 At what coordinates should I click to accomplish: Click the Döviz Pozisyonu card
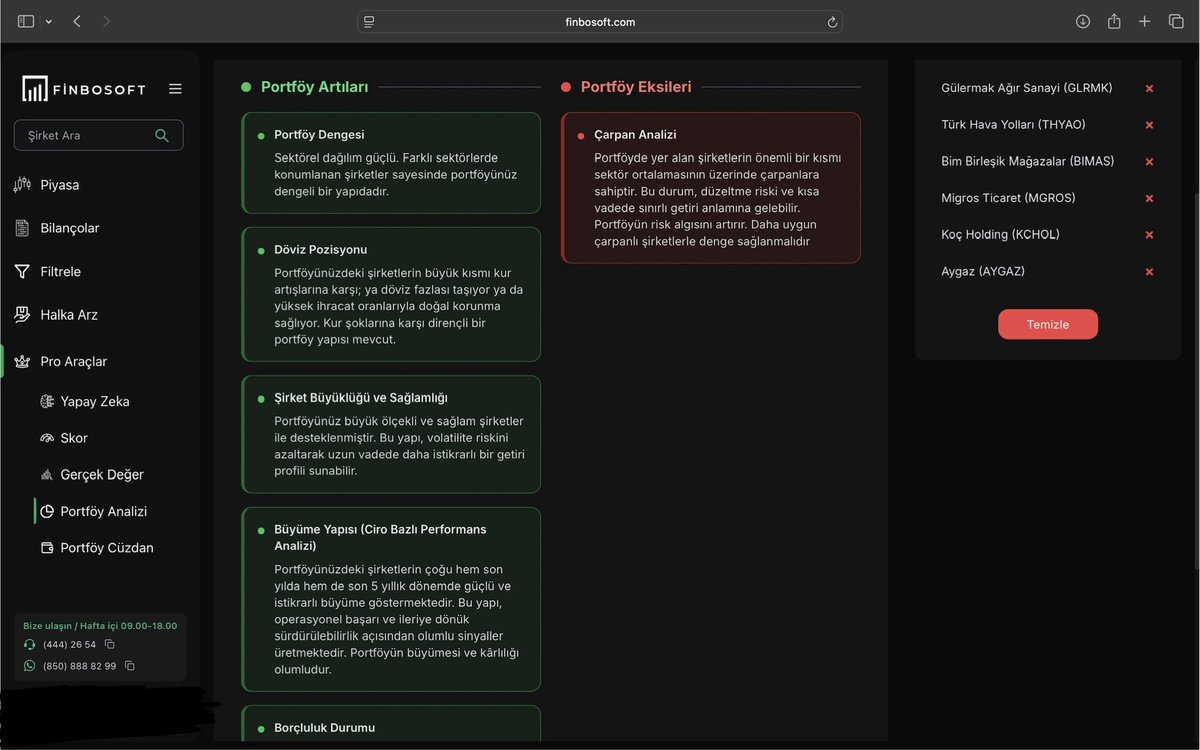tap(391, 294)
